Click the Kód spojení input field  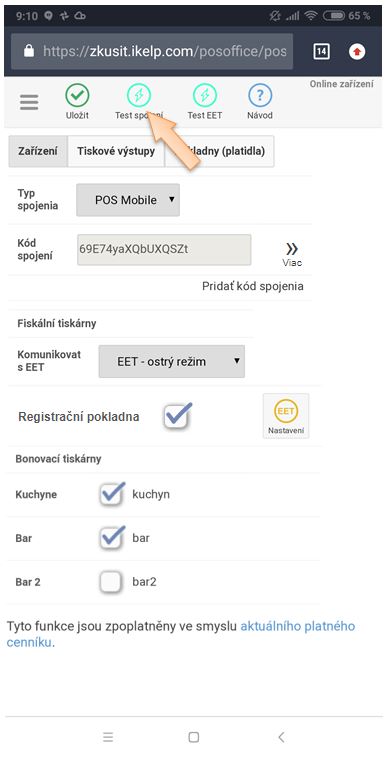coord(164,250)
